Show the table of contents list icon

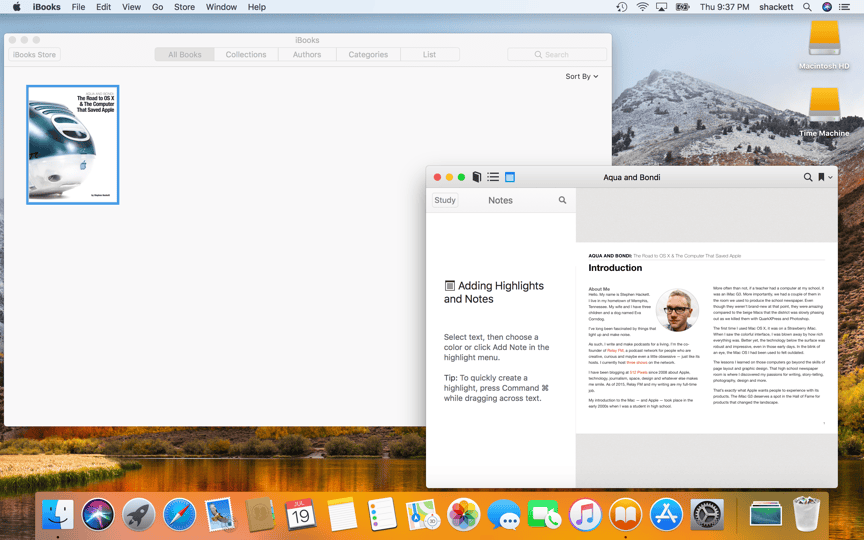(493, 177)
